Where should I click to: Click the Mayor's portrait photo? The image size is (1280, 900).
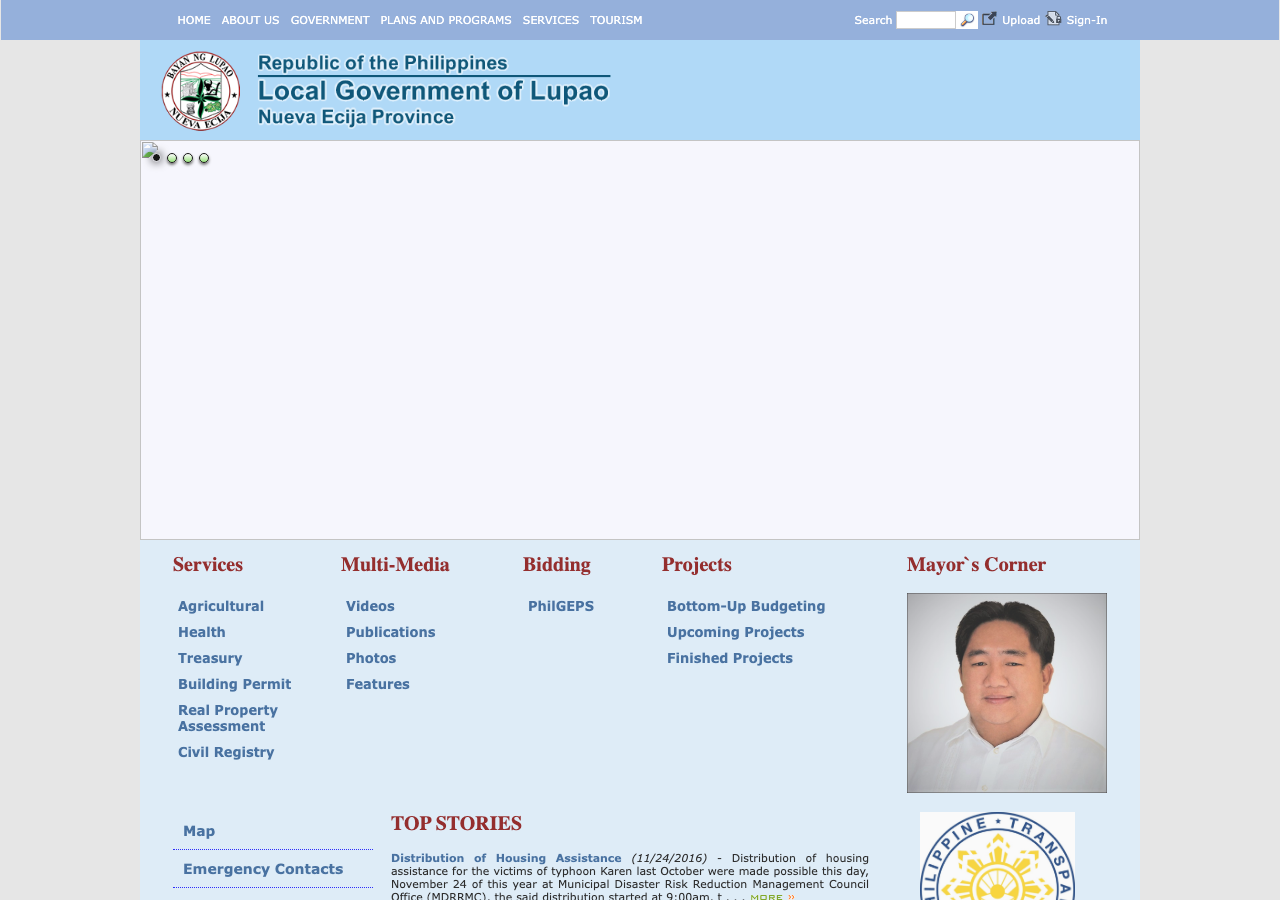(x=1007, y=693)
